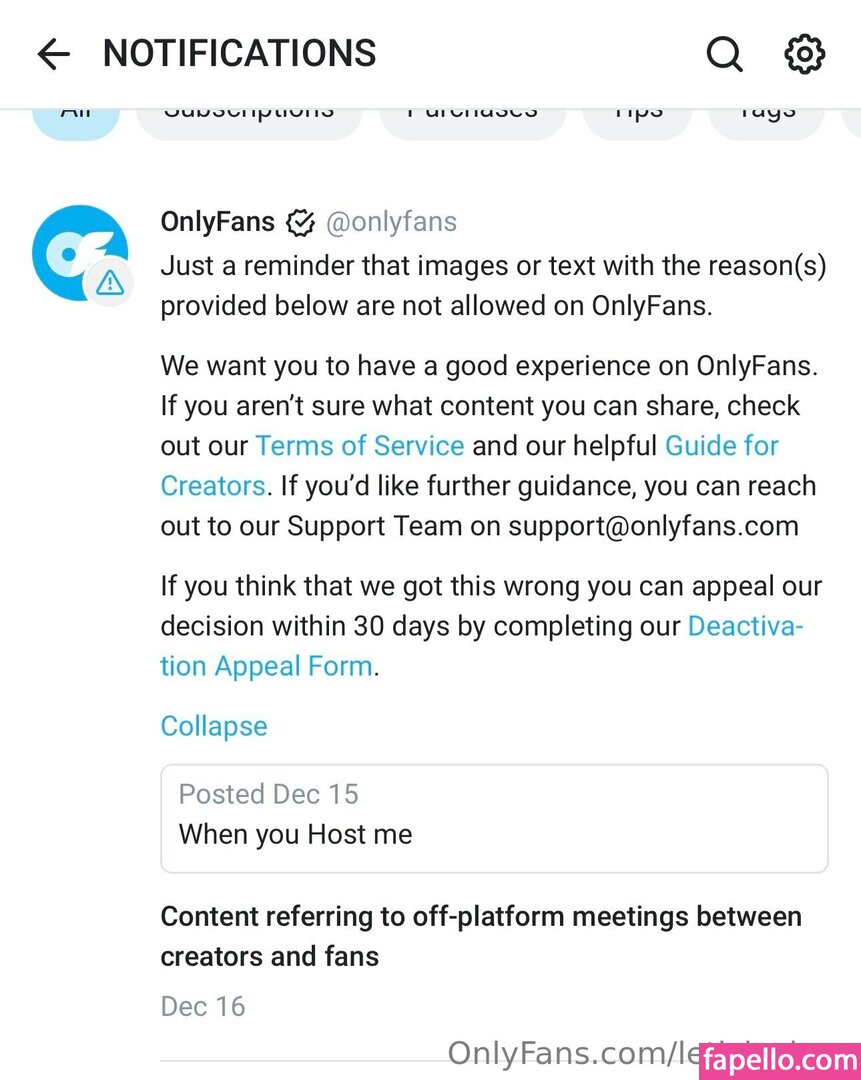Open the Terms of Service link
This screenshot has height=1080, width=861.
click(360, 446)
